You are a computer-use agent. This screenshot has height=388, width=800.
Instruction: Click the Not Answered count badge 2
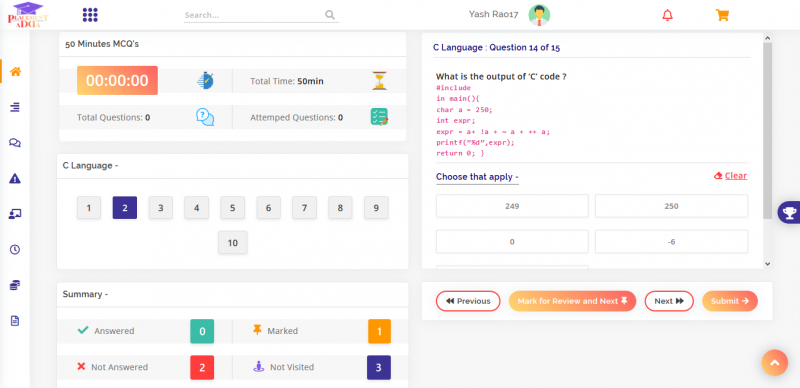click(x=202, y=367)
